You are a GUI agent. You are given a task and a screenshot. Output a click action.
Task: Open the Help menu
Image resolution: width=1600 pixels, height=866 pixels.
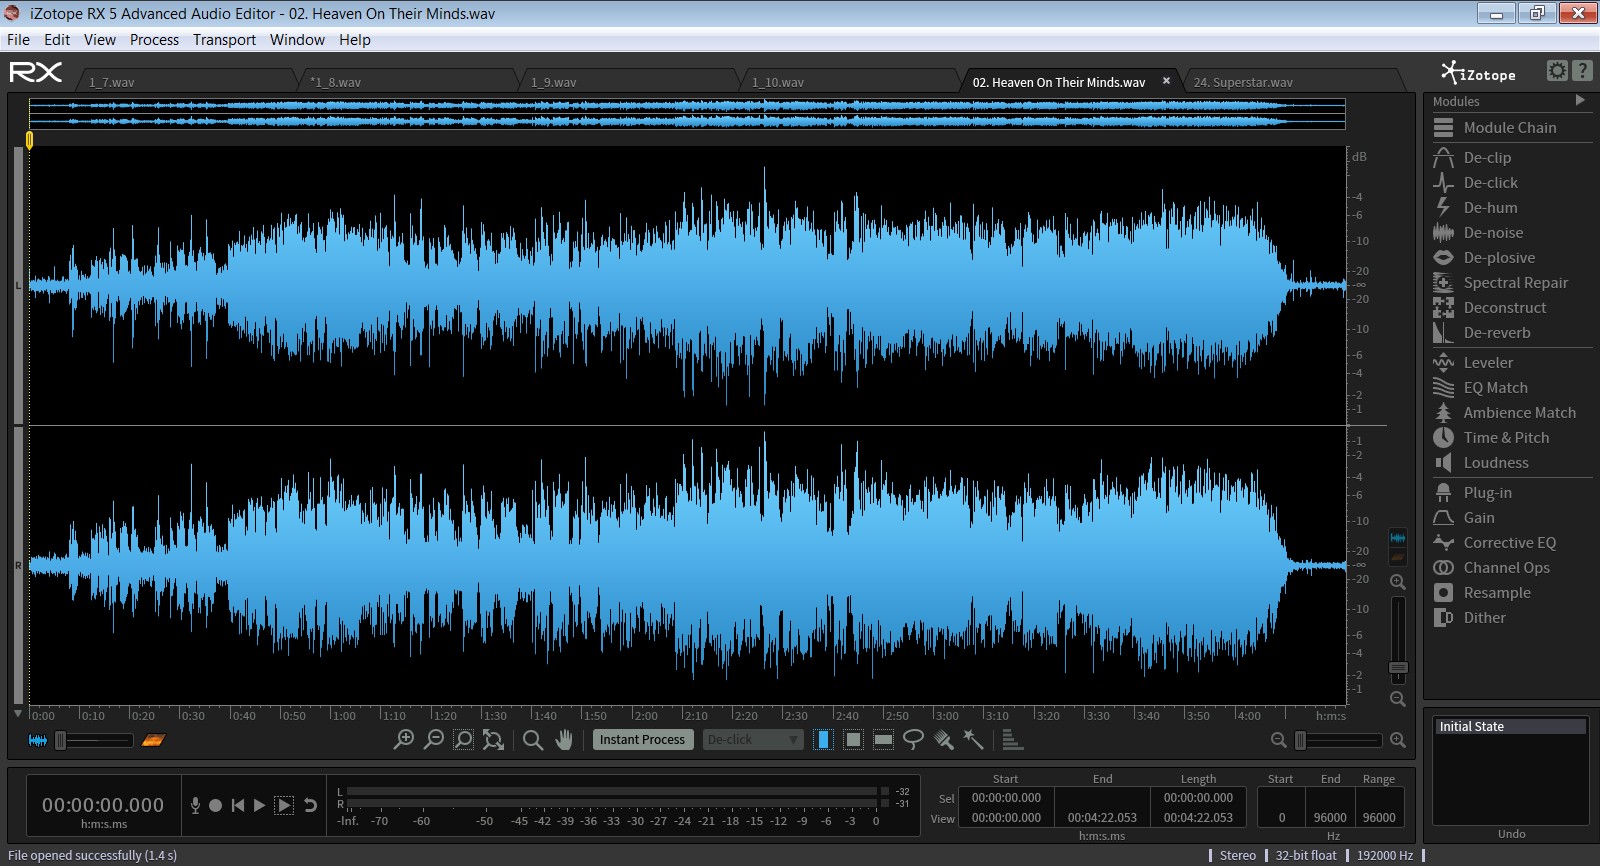coord(355,40)
